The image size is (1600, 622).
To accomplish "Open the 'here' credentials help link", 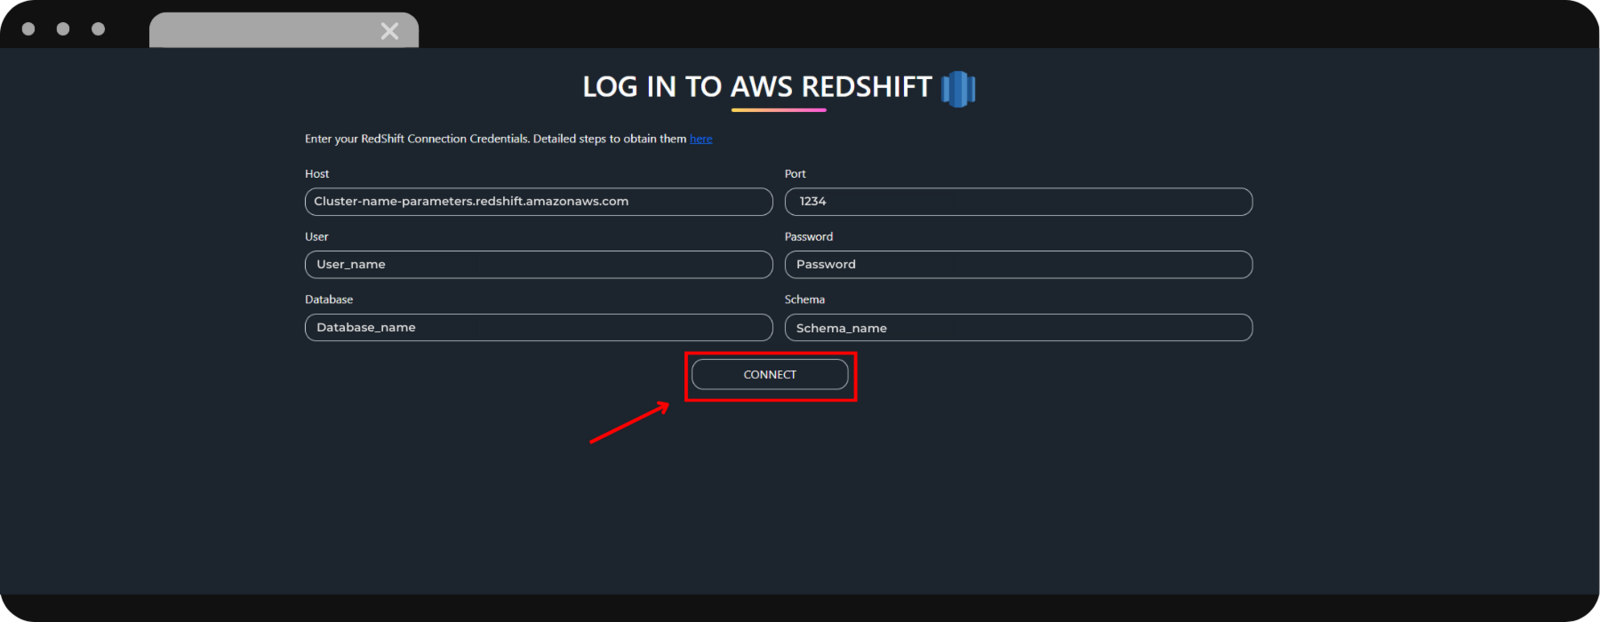I will [701, 139].
